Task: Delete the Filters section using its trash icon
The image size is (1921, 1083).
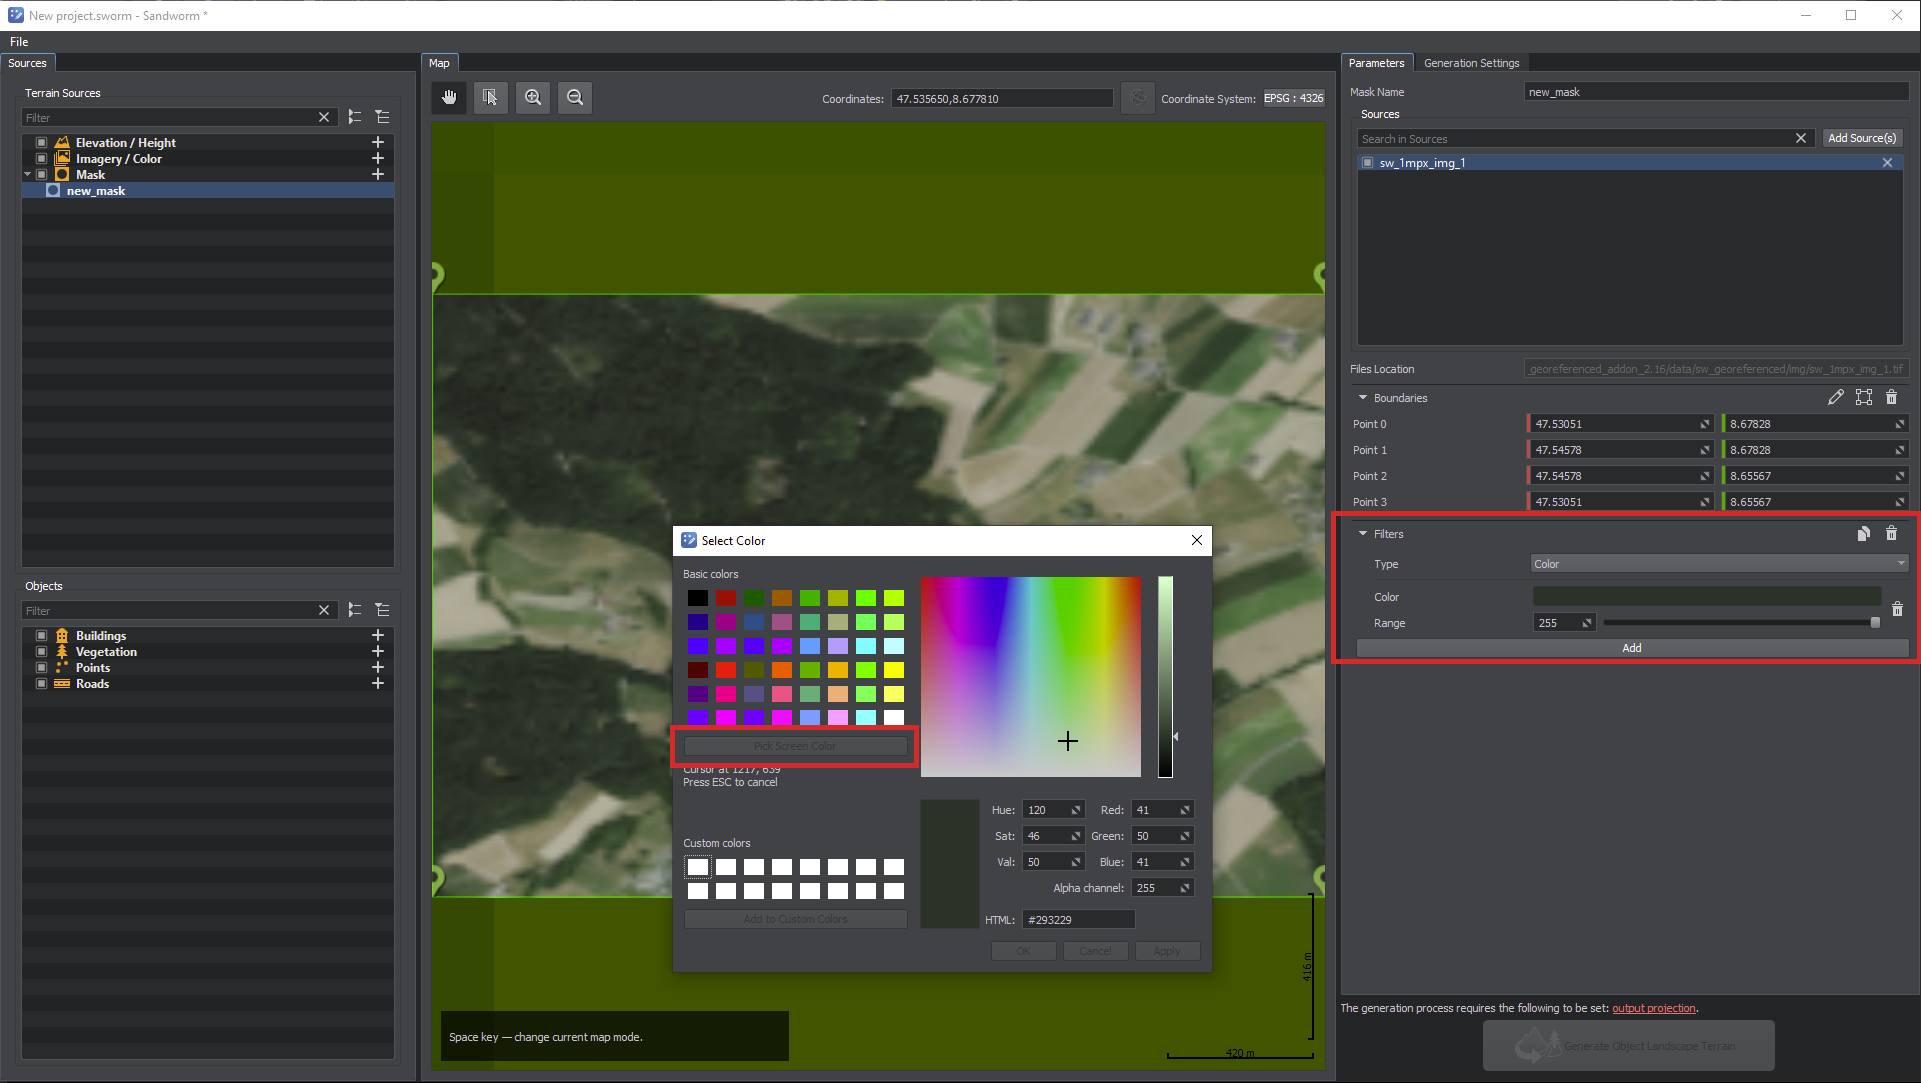Action: click(x=1891, y=533)
